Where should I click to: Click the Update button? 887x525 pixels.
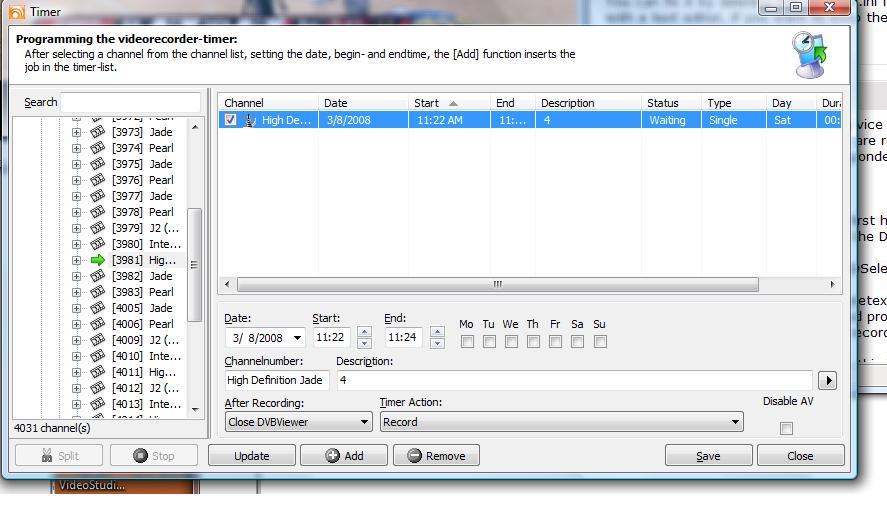[252, 455]
